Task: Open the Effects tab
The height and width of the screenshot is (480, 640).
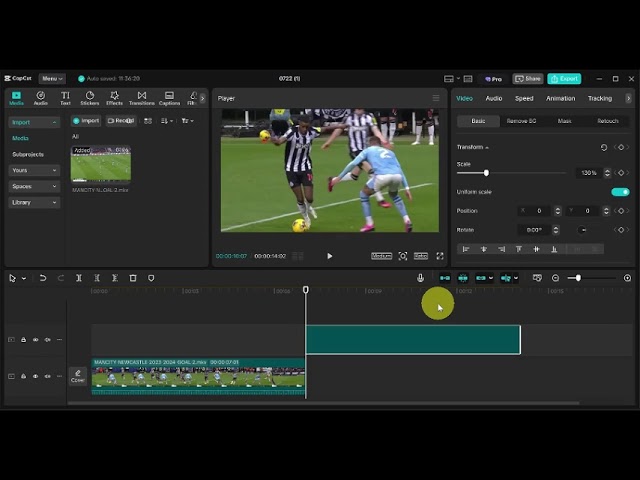Action: click(x=114, y=98)
